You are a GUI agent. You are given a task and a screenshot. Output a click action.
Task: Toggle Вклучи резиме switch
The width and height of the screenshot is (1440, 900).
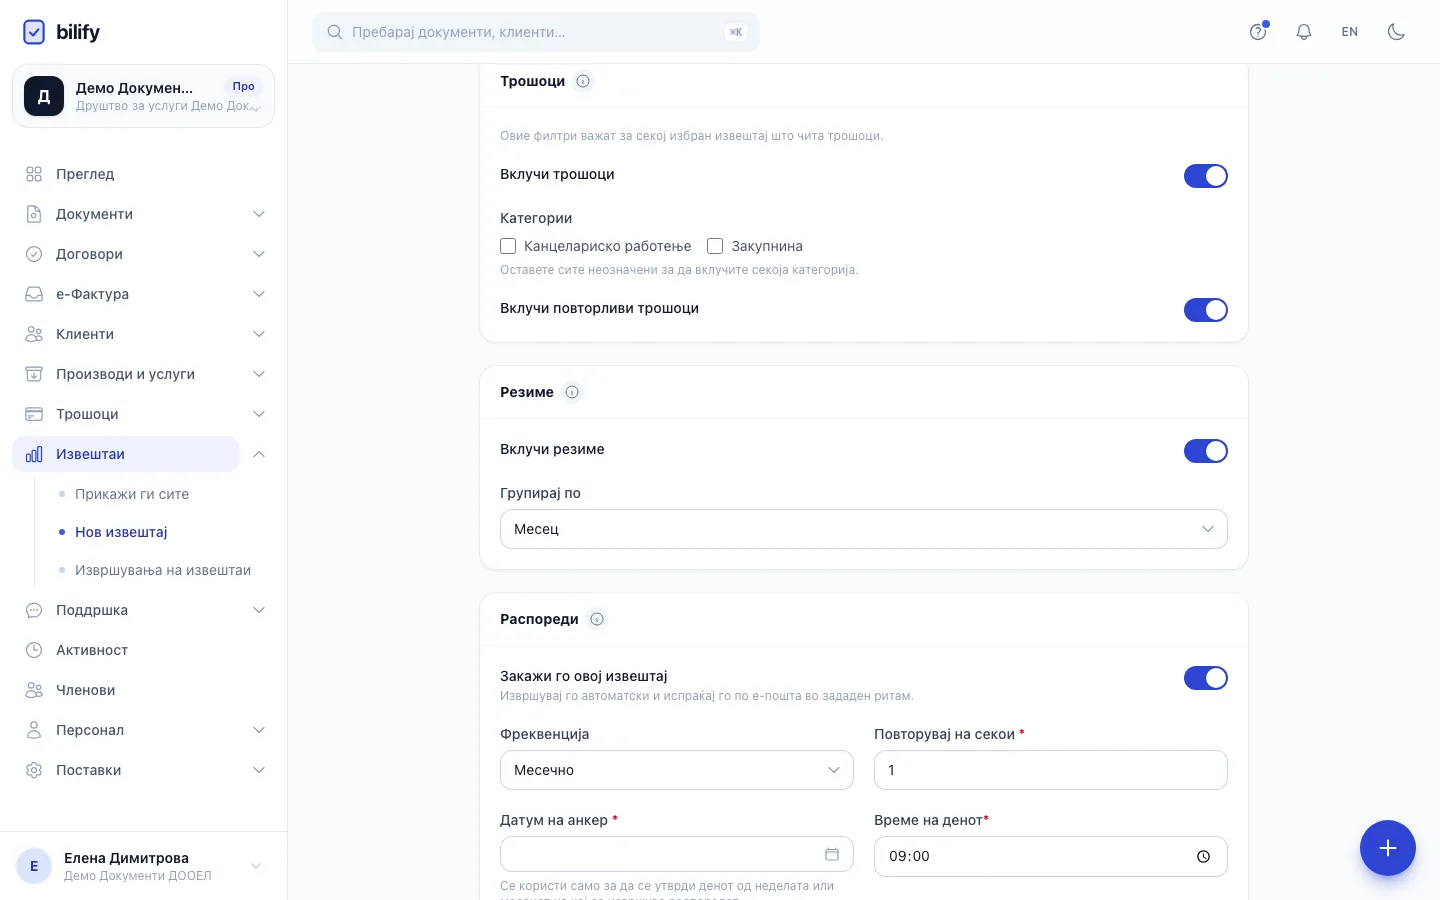1206,451
